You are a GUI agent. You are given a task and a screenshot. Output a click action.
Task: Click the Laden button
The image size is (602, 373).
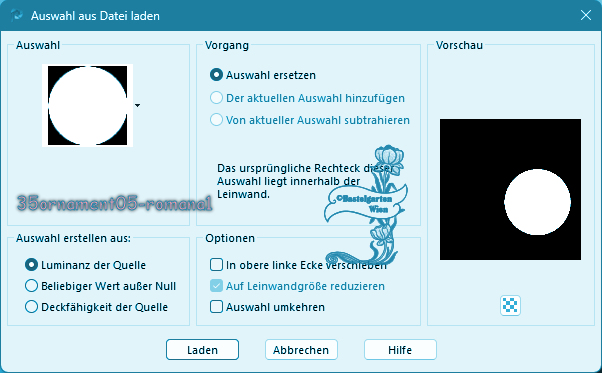pyautogui.click(x=202, y=350)
